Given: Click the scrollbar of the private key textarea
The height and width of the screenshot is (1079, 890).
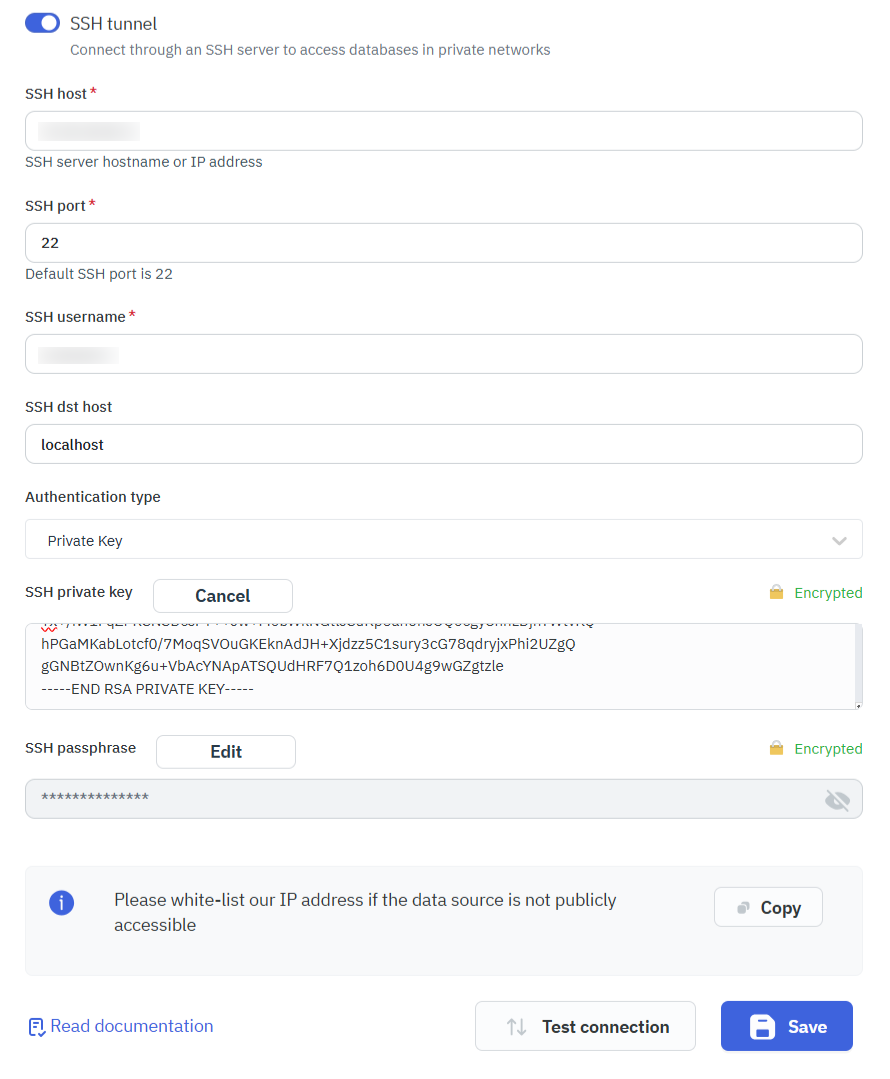Looking at the screenshot, I should click(856, 660).
